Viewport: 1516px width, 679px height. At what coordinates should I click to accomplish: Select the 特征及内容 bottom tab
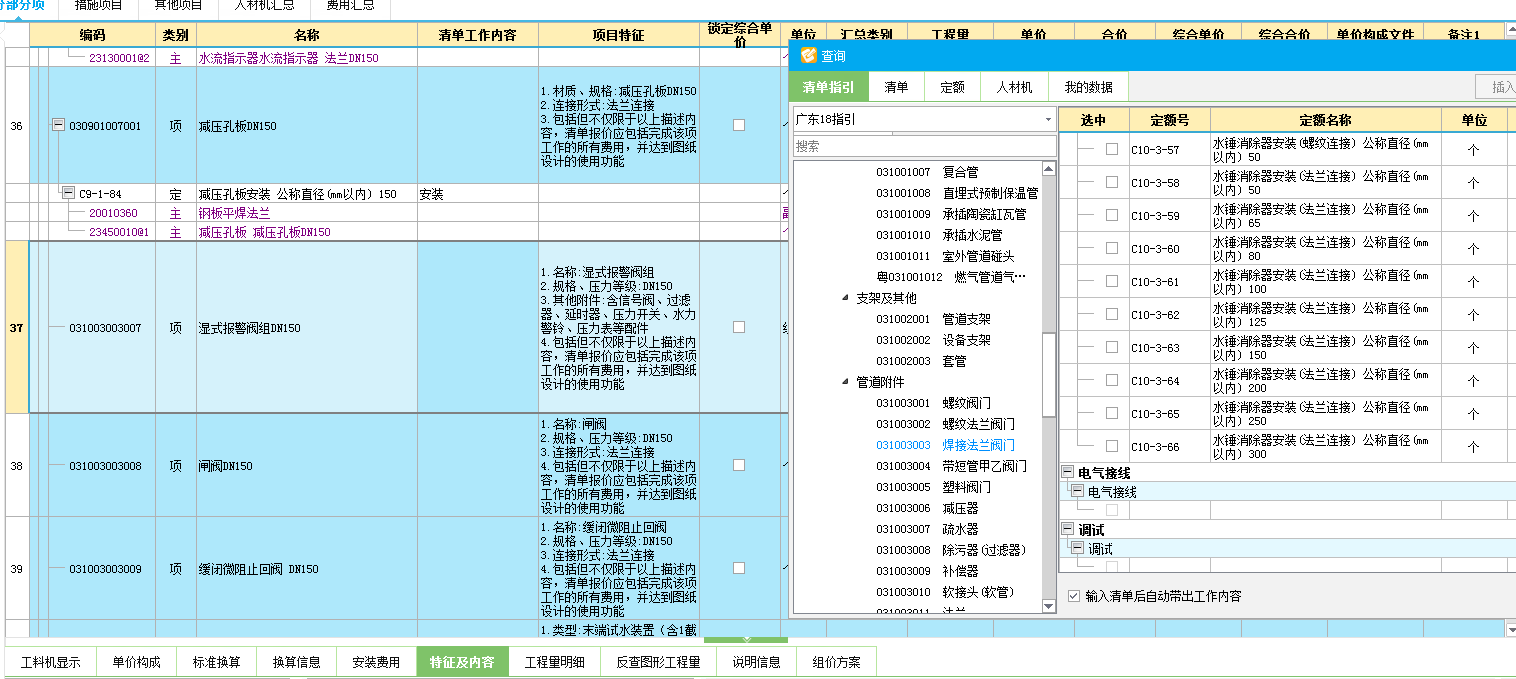coord(462,662)
